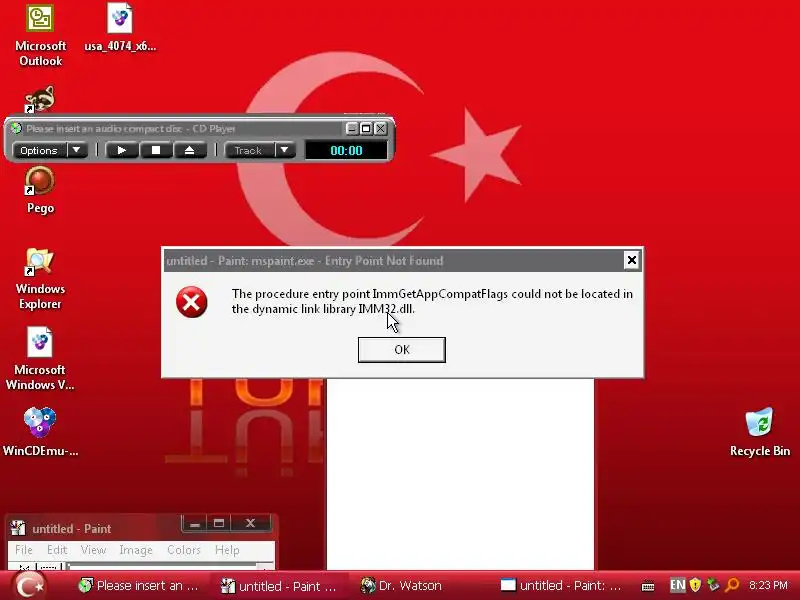The width and height of the screenshot is (800, 600).
Task: Minimize the CD Player window
Action: click(x=352, y=129)
